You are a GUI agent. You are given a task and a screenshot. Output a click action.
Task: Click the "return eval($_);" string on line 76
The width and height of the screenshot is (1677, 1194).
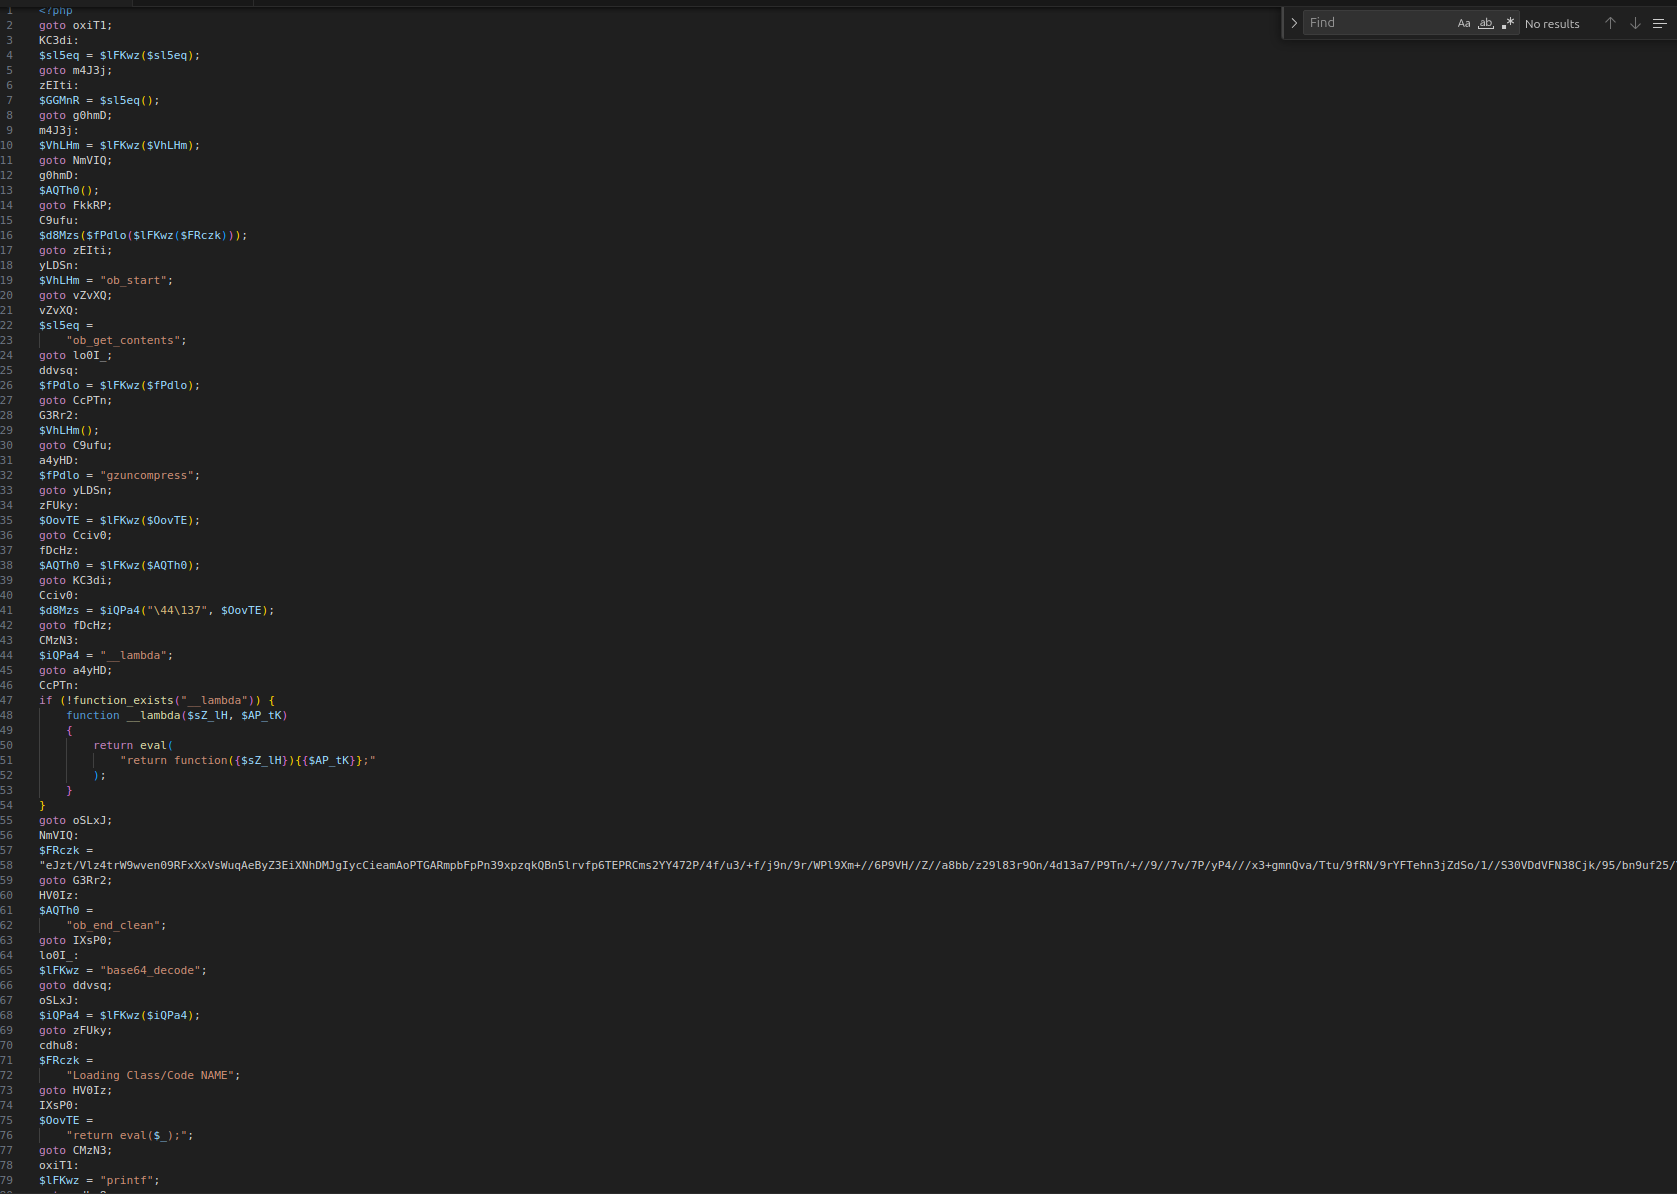tap(128, 1135)
